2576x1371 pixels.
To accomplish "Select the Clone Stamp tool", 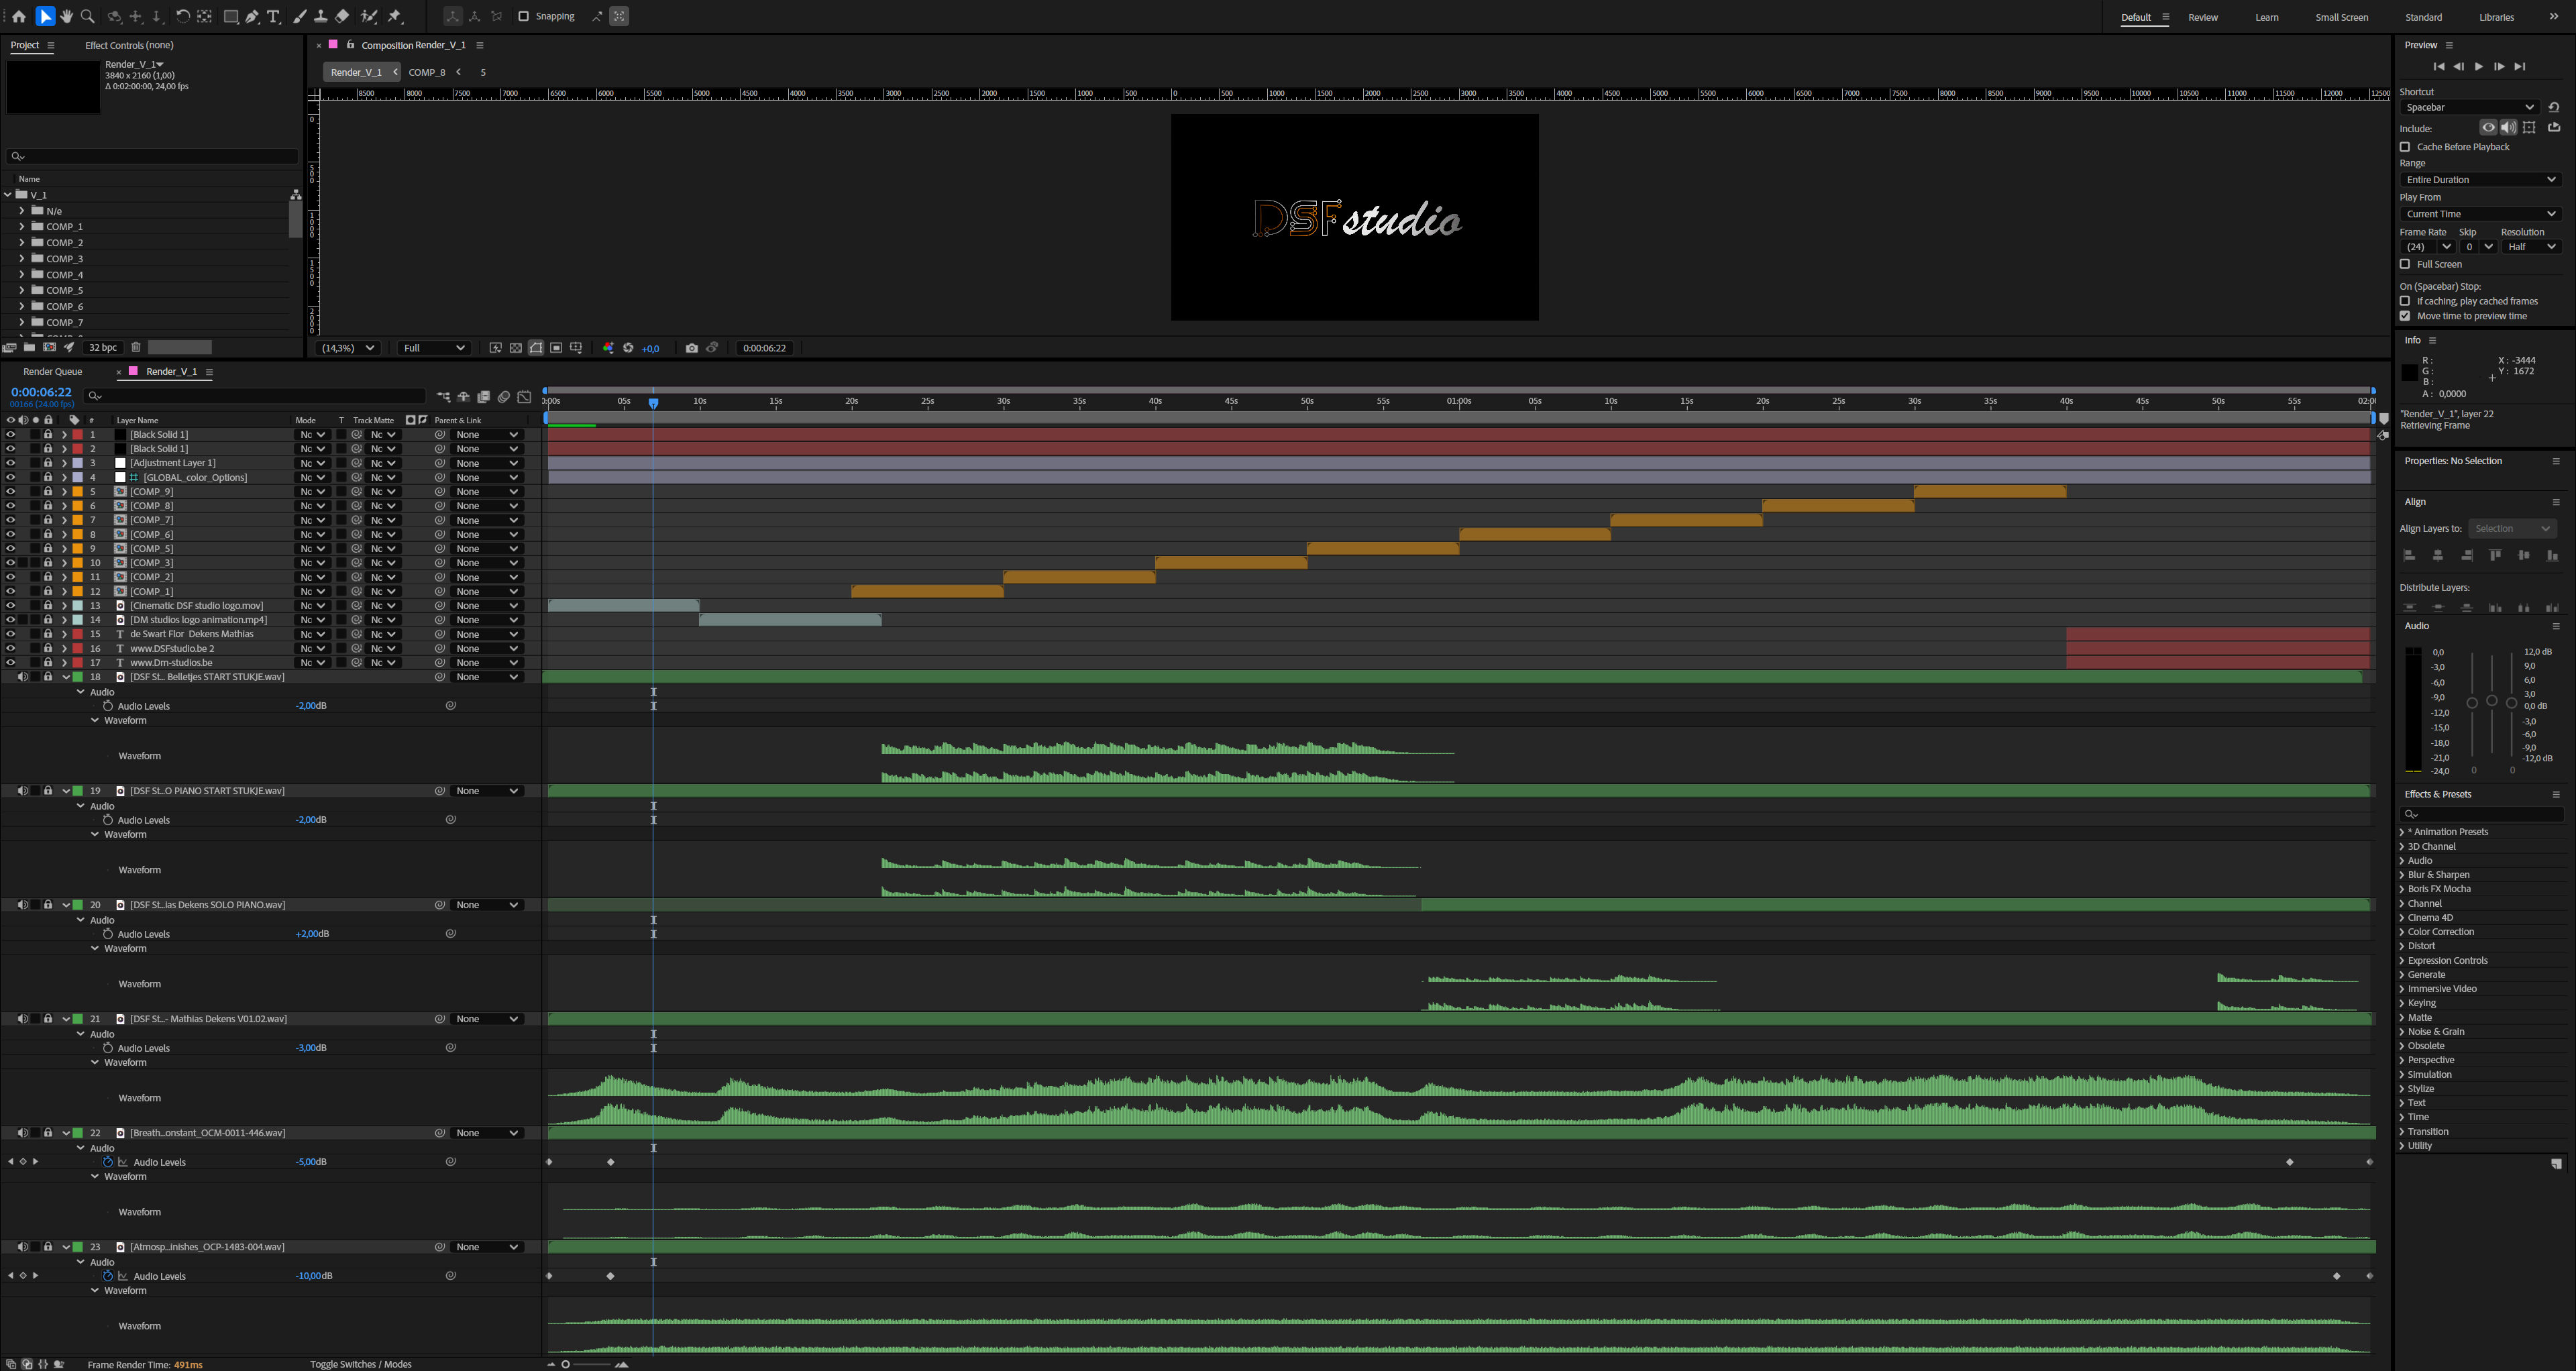I will coord(320,16).
